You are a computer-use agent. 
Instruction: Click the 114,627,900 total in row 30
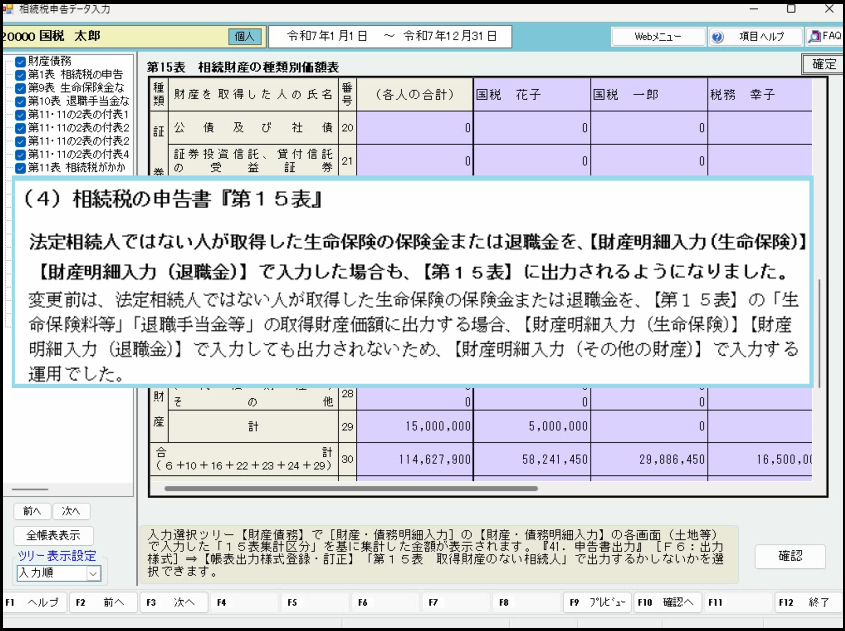coord(414,460)
